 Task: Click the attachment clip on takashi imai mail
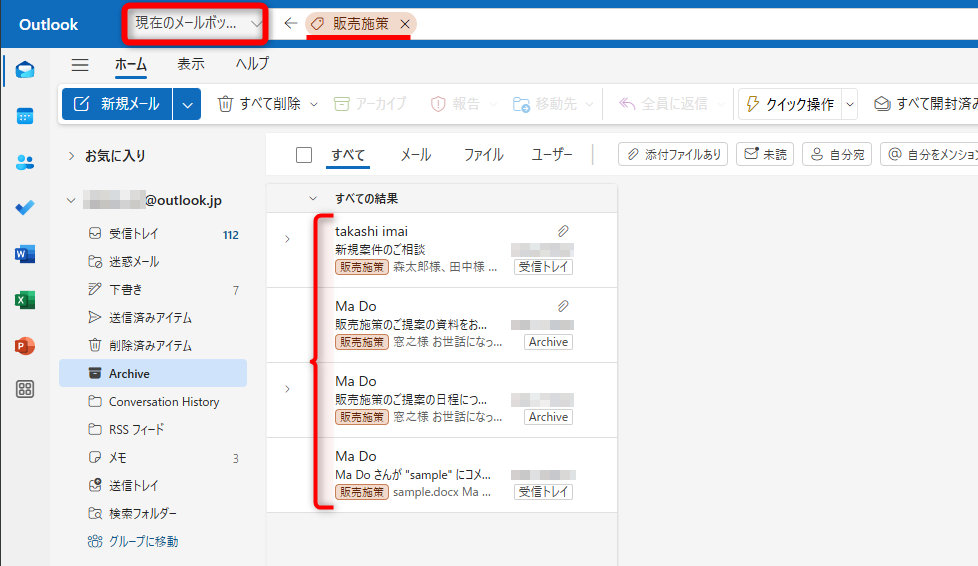tap(563, 232)
